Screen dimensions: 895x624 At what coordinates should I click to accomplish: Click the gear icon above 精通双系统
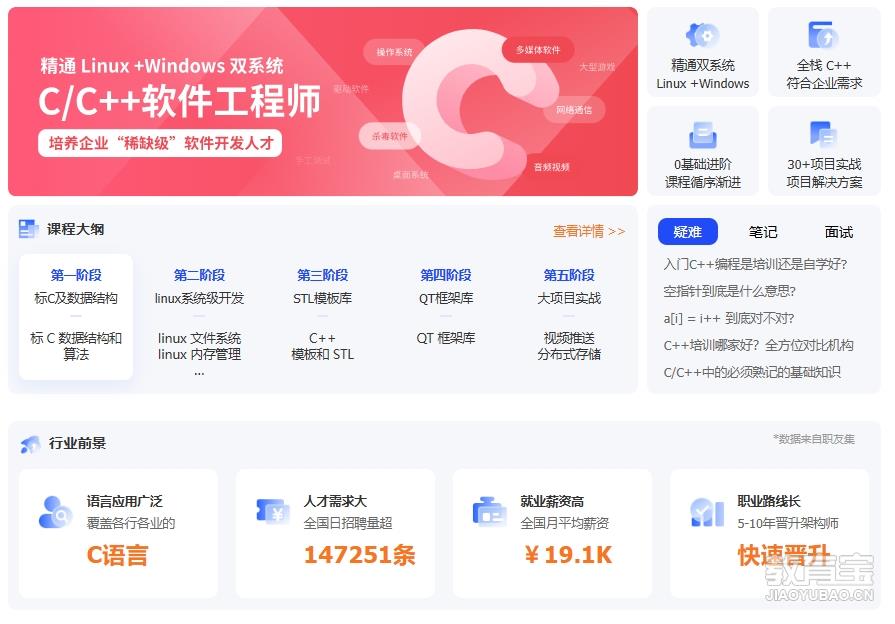[702, 35]
